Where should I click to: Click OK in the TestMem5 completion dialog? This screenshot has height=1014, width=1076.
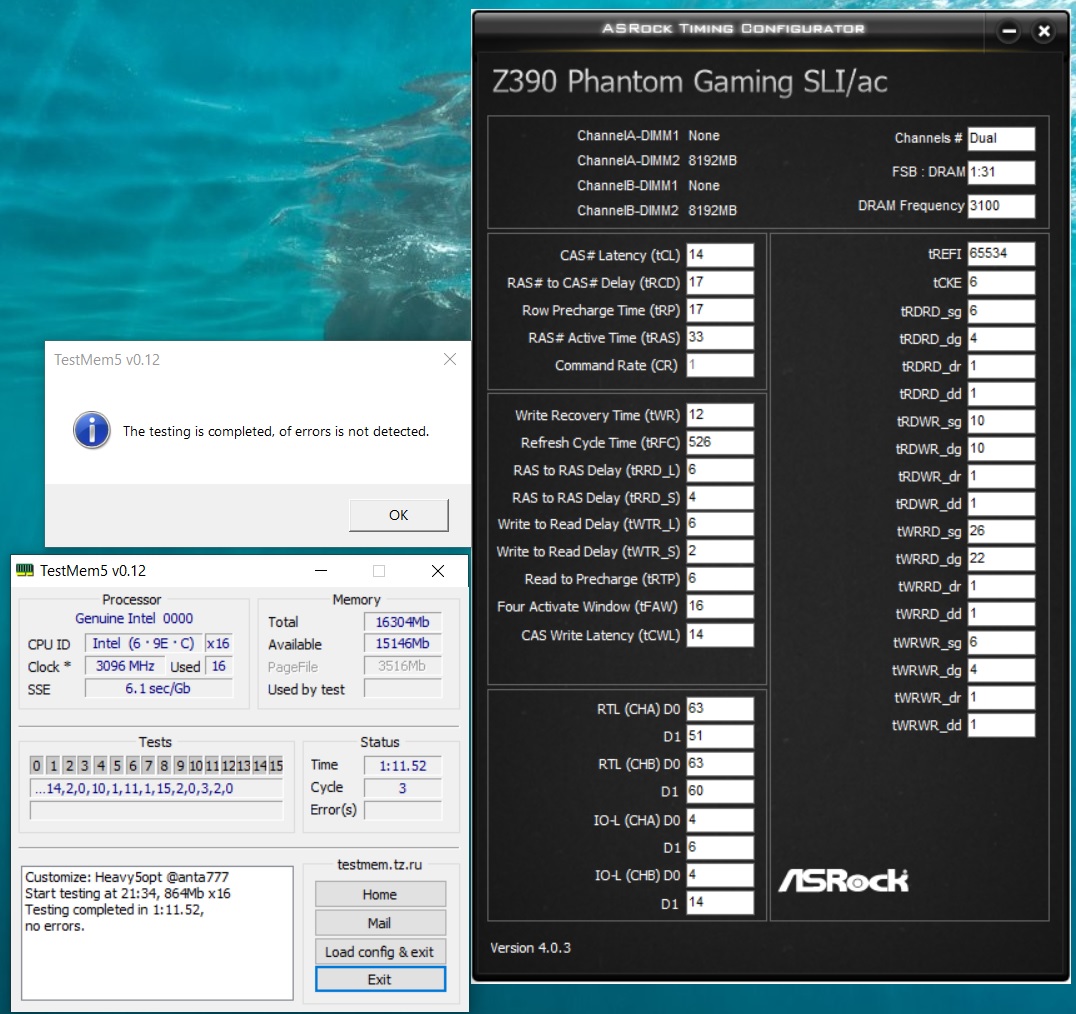pyautogui.click(x=399, y=515)
